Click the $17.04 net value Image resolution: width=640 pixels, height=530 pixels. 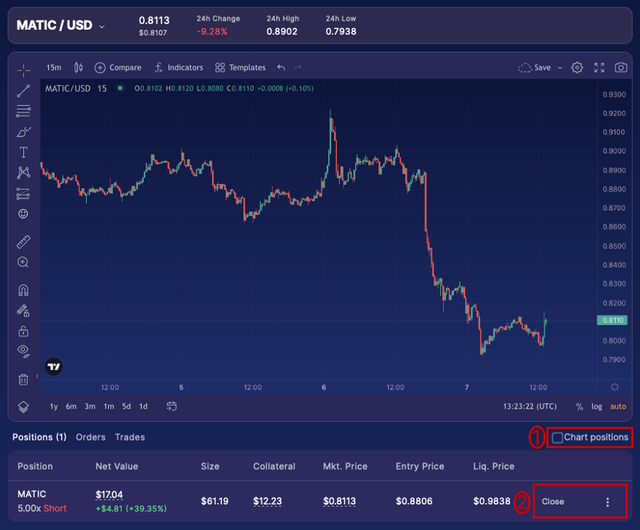point(109,494)
